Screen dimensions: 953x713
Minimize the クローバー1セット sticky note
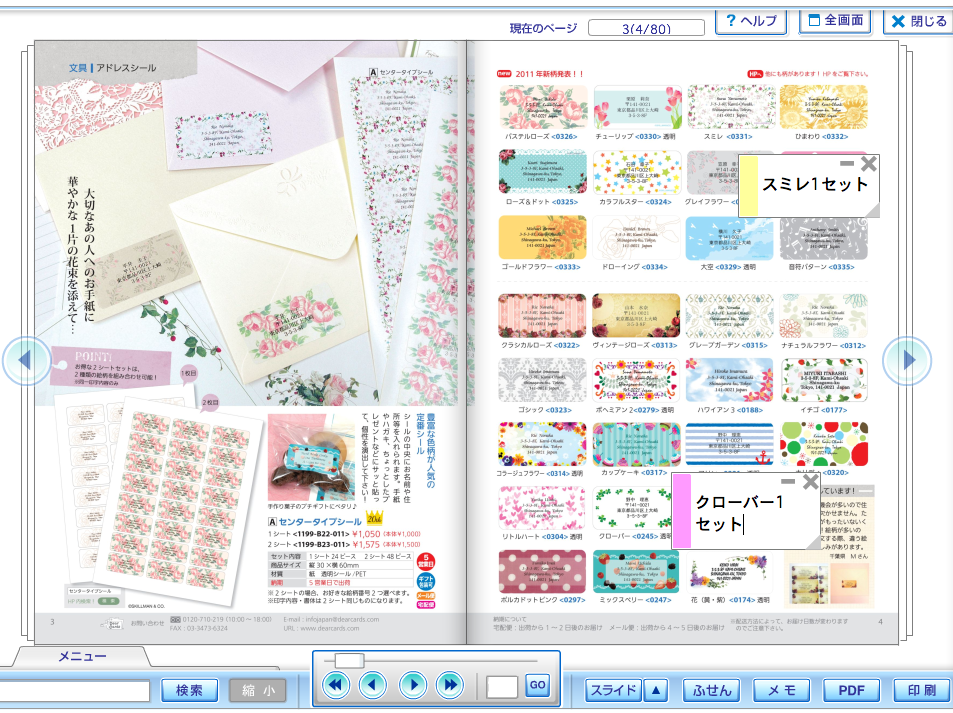click(788, 481)
